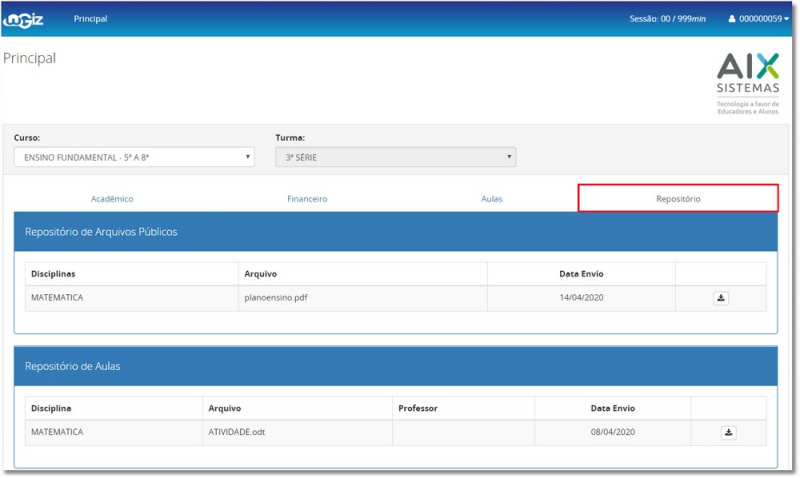800x478 pixels.
Task: Click the Data Envio header in public files table
Action: [x=581, y=274]
